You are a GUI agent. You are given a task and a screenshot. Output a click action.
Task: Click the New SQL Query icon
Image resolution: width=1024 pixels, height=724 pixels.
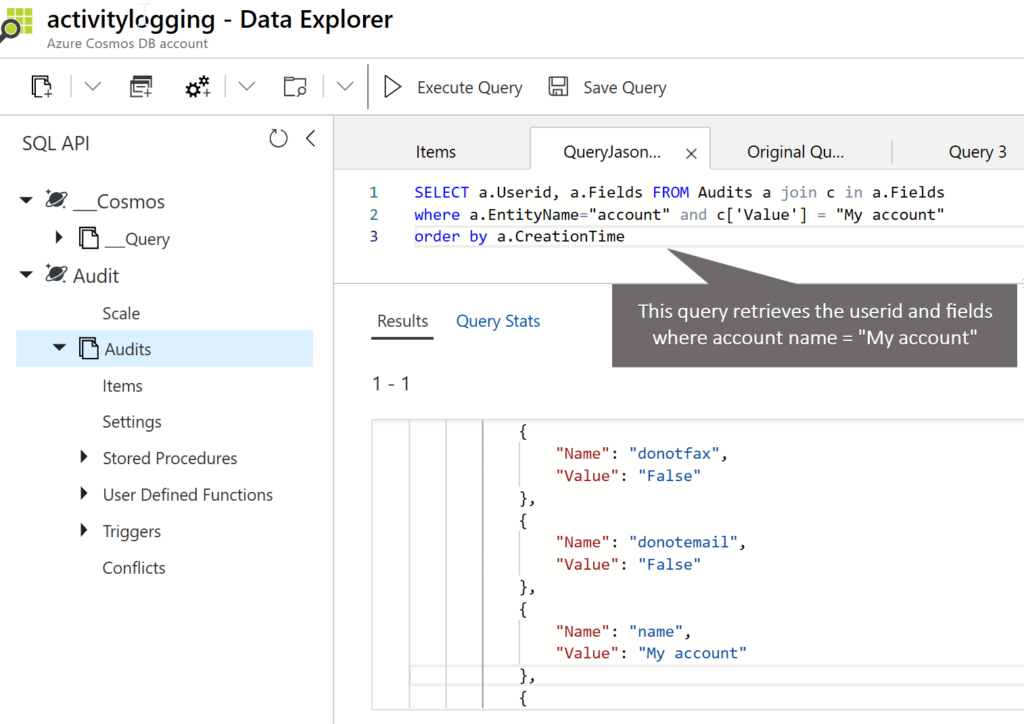(x=141, y=87)
